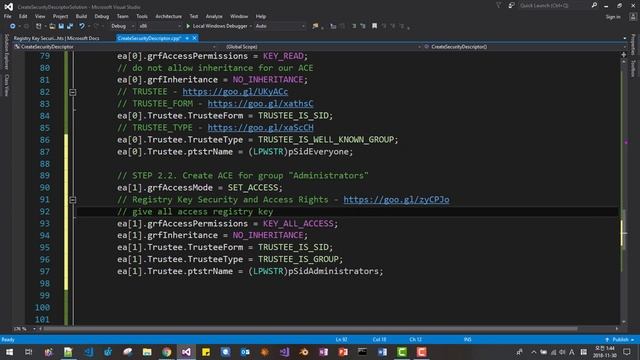Screen dimensions: 640x360
Task: Open the goo.gl/UKyACc link
Action: tap(235, 92)
